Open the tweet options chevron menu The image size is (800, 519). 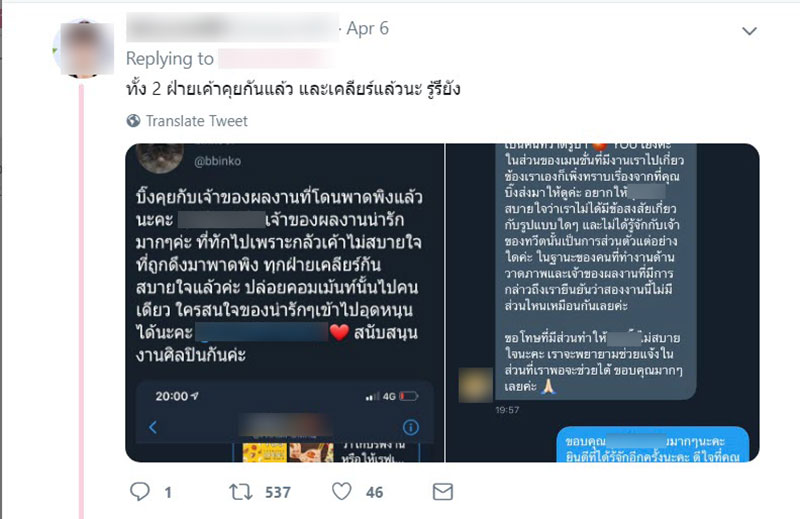coord(749,31)
